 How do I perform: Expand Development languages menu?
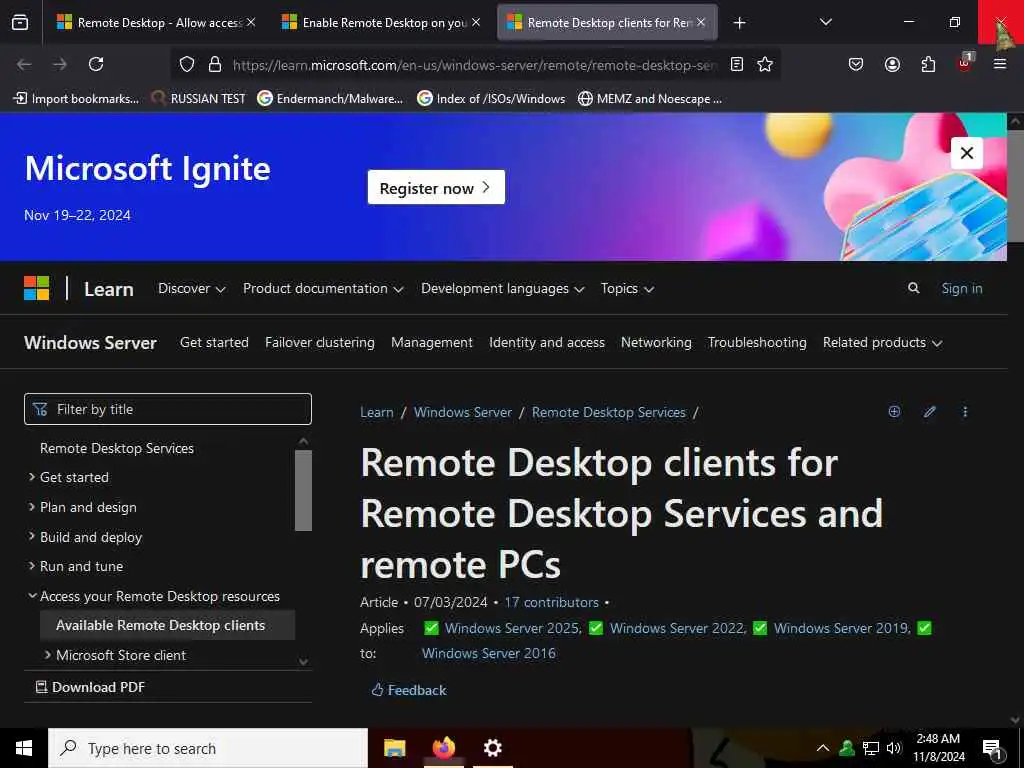502,288
